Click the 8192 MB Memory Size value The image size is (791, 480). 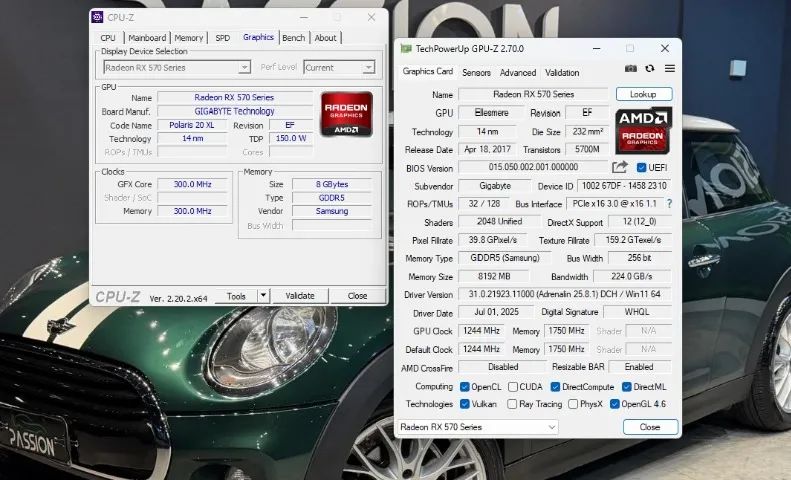click(x=494, y=276)
